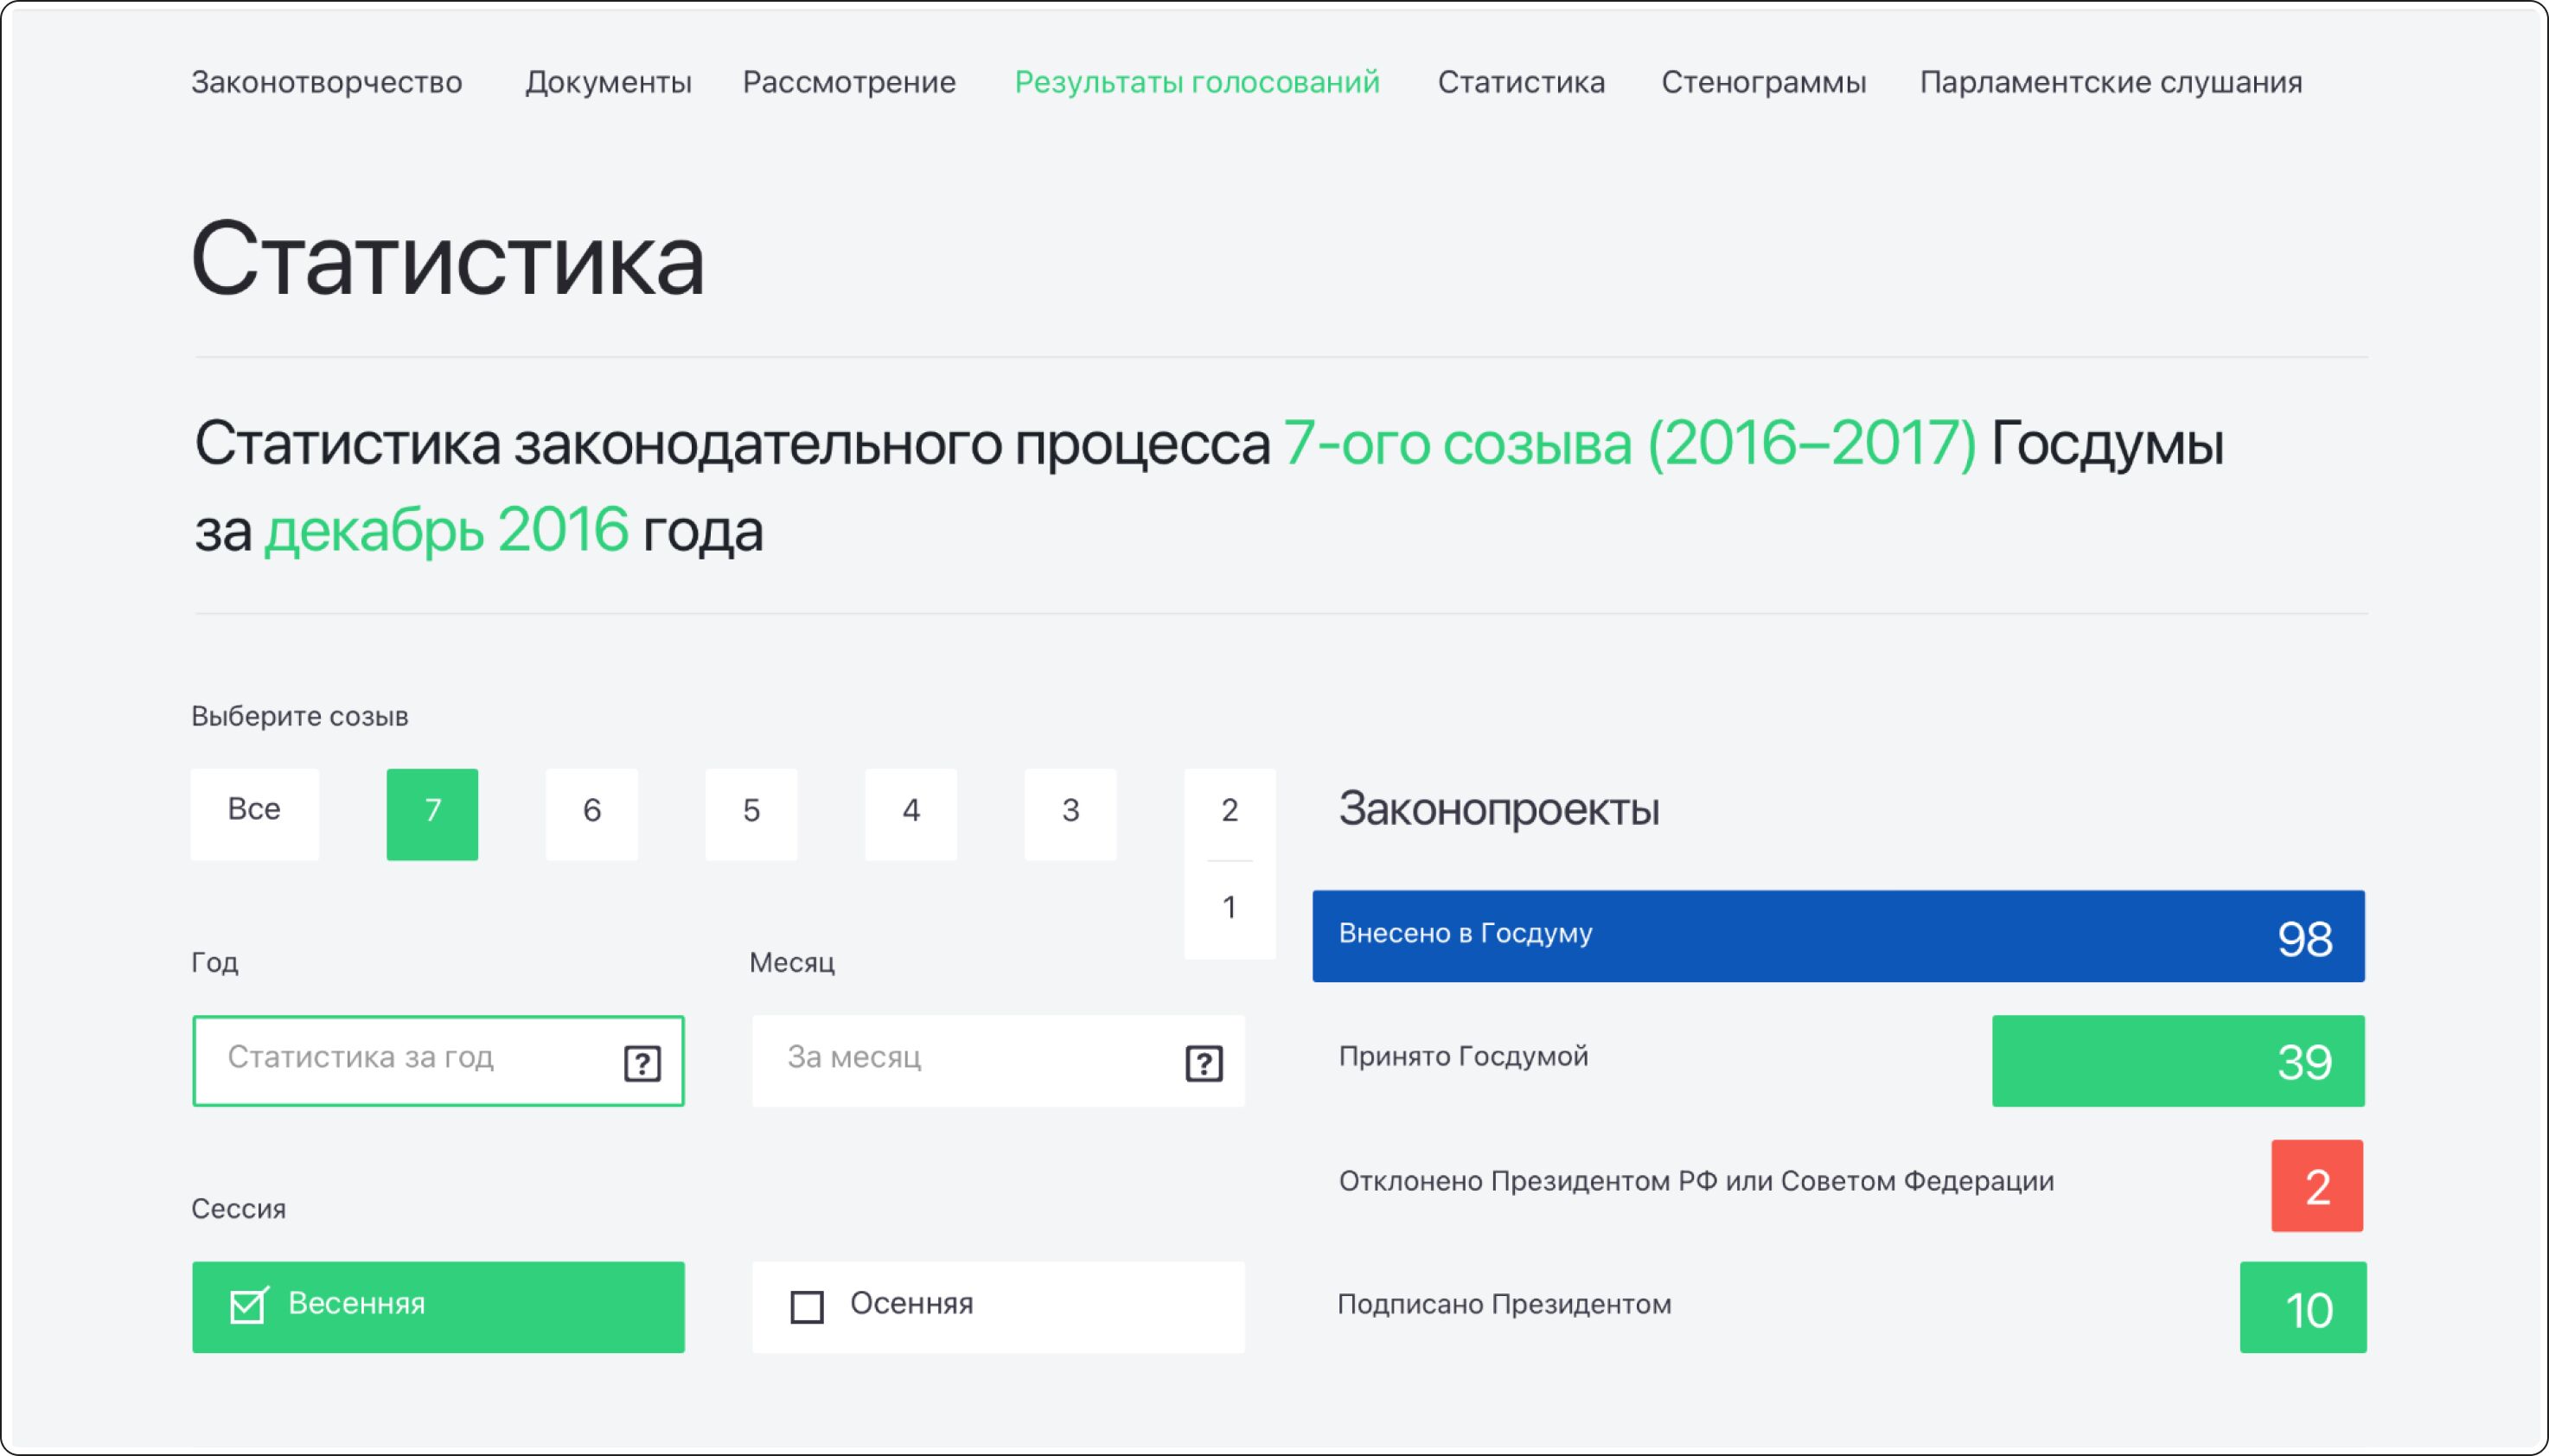The image size is (2549, 1456).
Task: Click the green Принято Госдумой bar 39
Action: click(x=2177, y=1060)
